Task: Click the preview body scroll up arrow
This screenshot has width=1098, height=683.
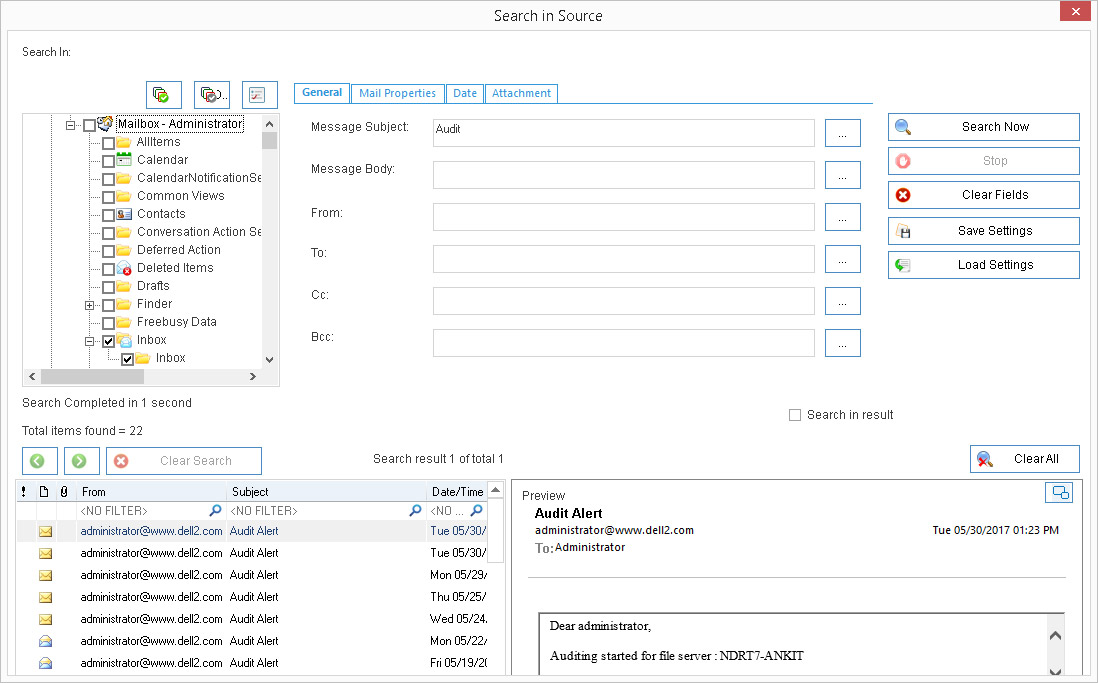Action: coord(1055,635)
